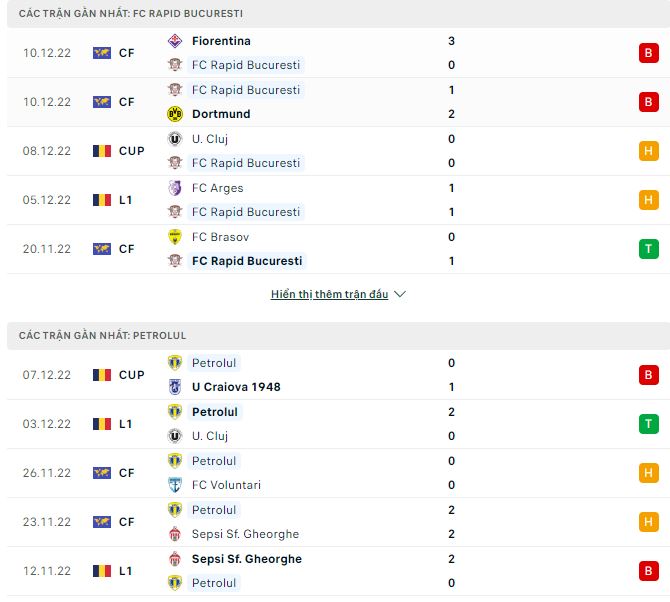Select the 'Các trận gần nhất: Petrolul' header
Viewport: 670px width, 602px height.
pyautogui.click(x=101, y=336)
